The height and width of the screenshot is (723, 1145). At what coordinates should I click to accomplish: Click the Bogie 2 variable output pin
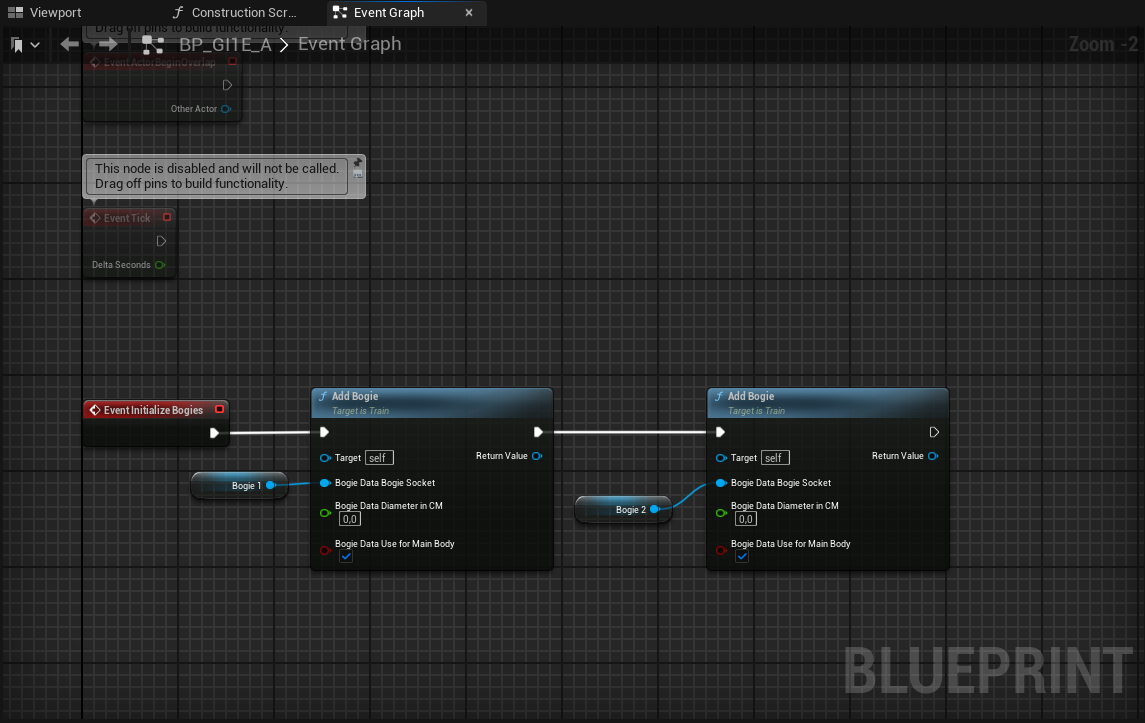[654, 509]
